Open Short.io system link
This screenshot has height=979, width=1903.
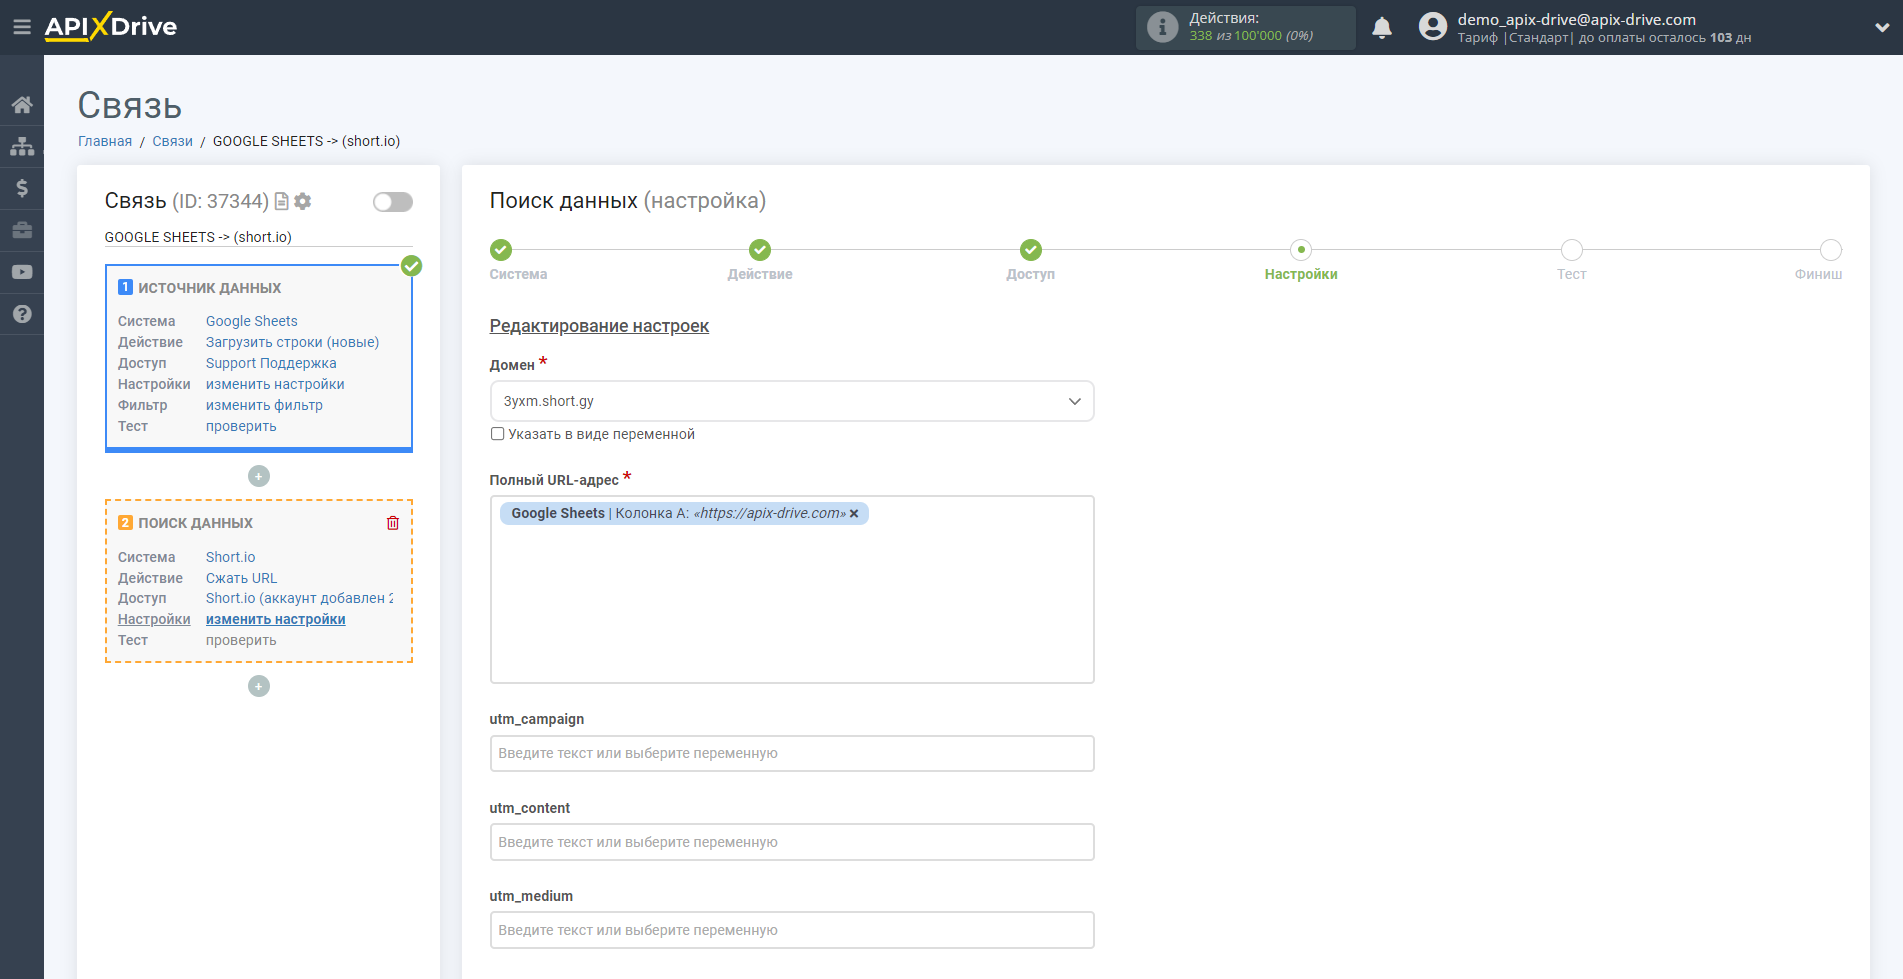tap(231, 557)
